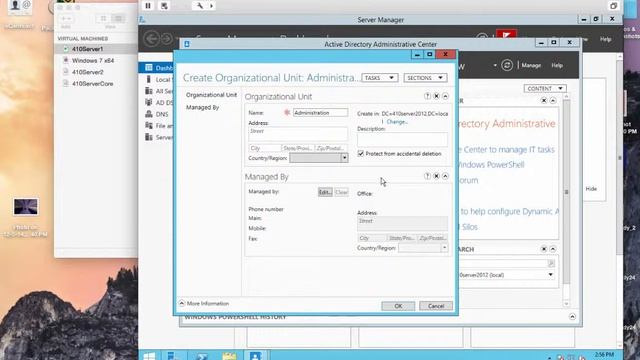The image size is (640, 360).
Task: Click the wrench settings icon in VM toolbar
Action: (200, 5)
